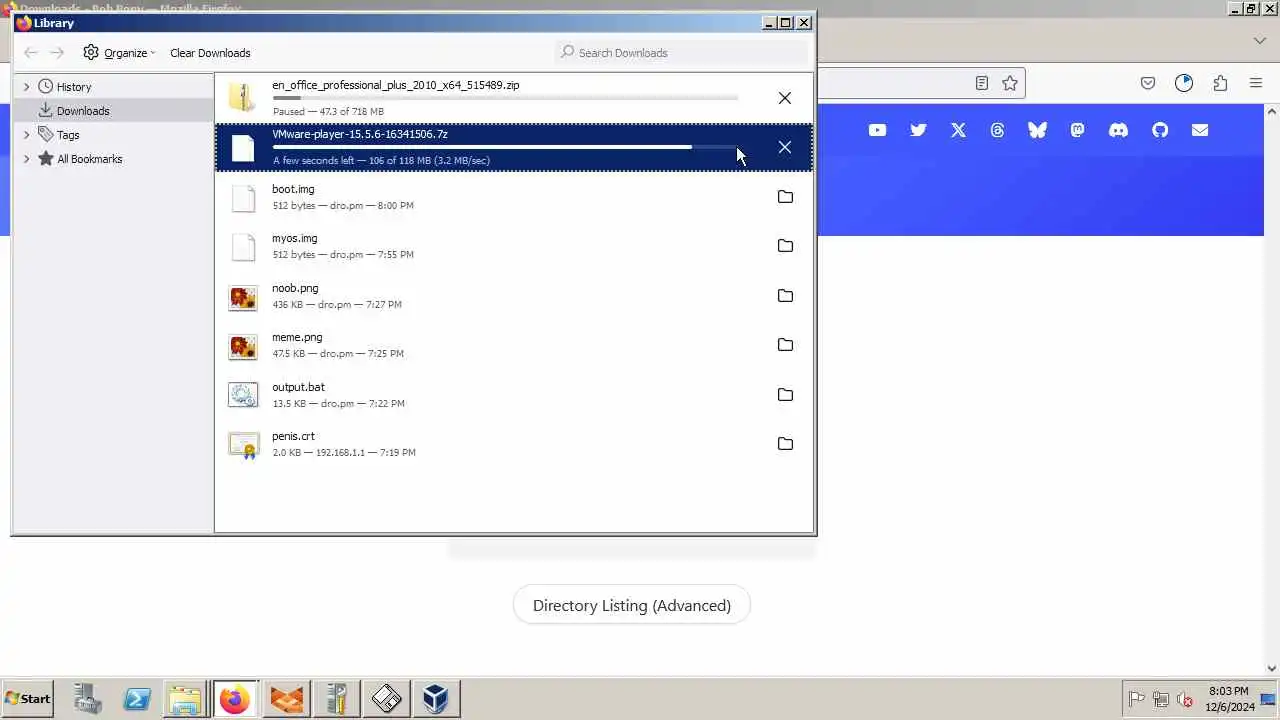Viewport: 1280px width, 720px height.
Task: Select the output.bat download entry
Action: point(514,395)
